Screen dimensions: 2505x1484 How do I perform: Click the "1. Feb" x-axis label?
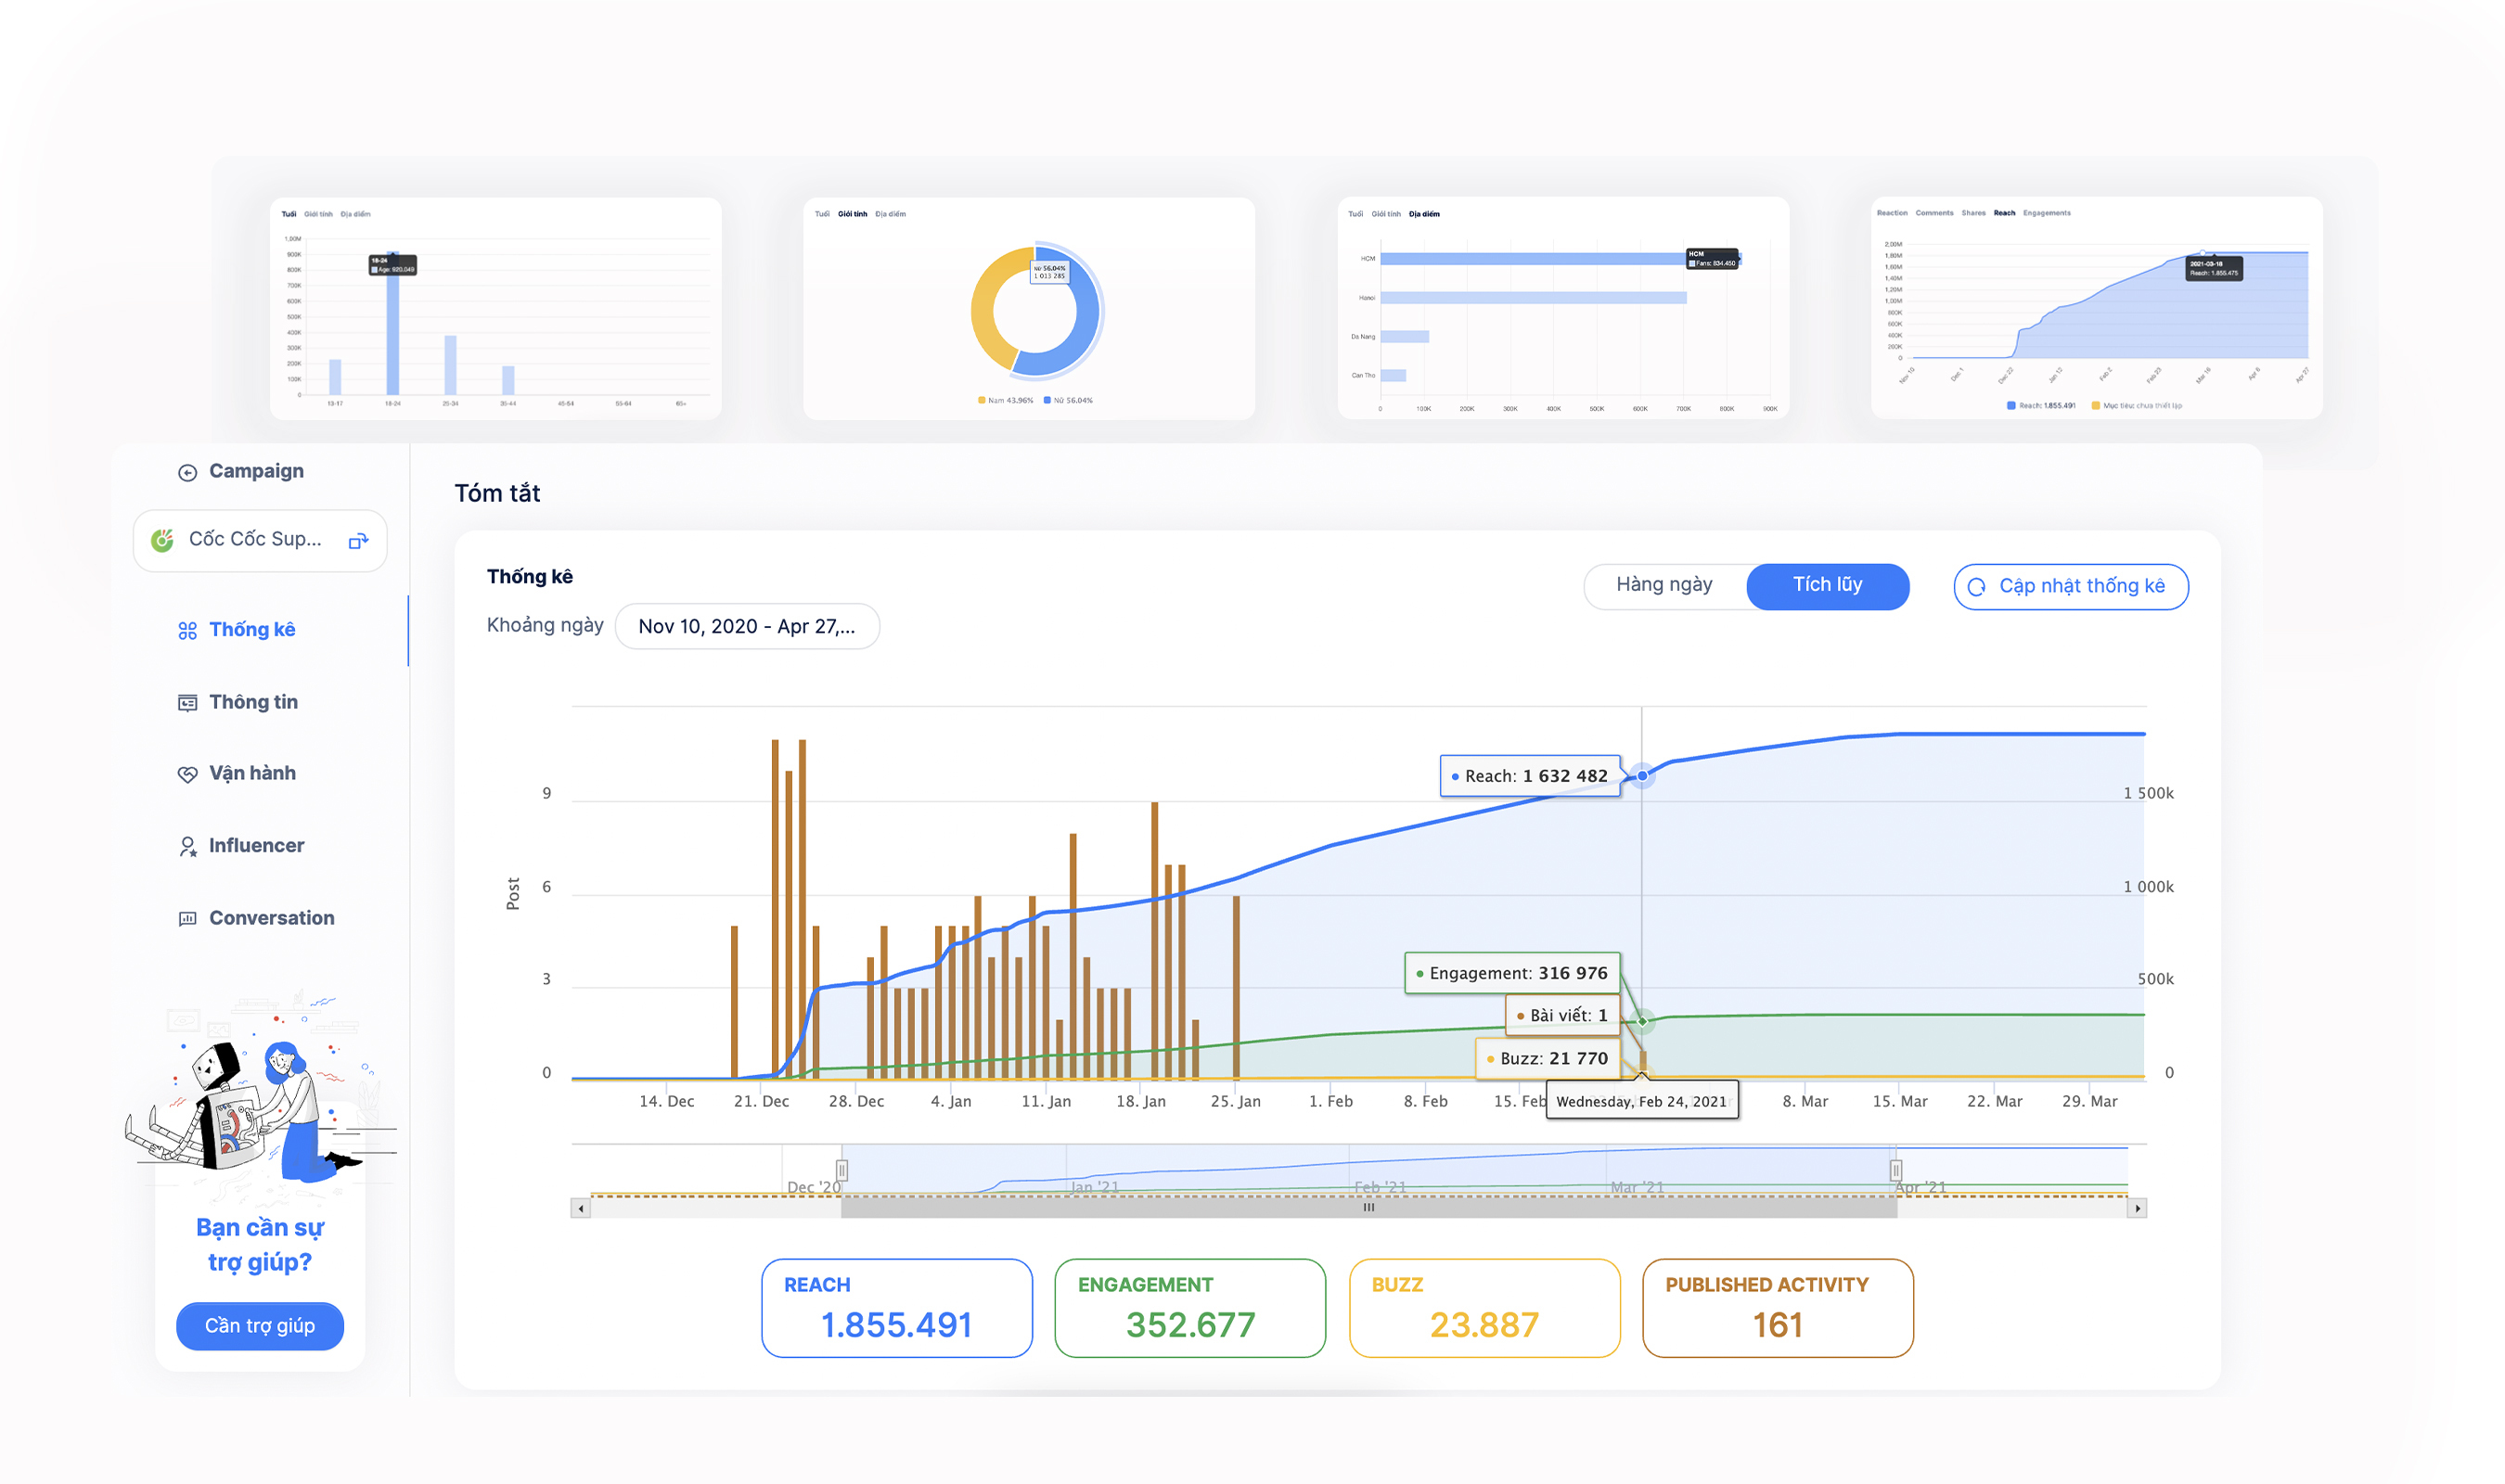pyautogui.click(x=1330, y=1101)
